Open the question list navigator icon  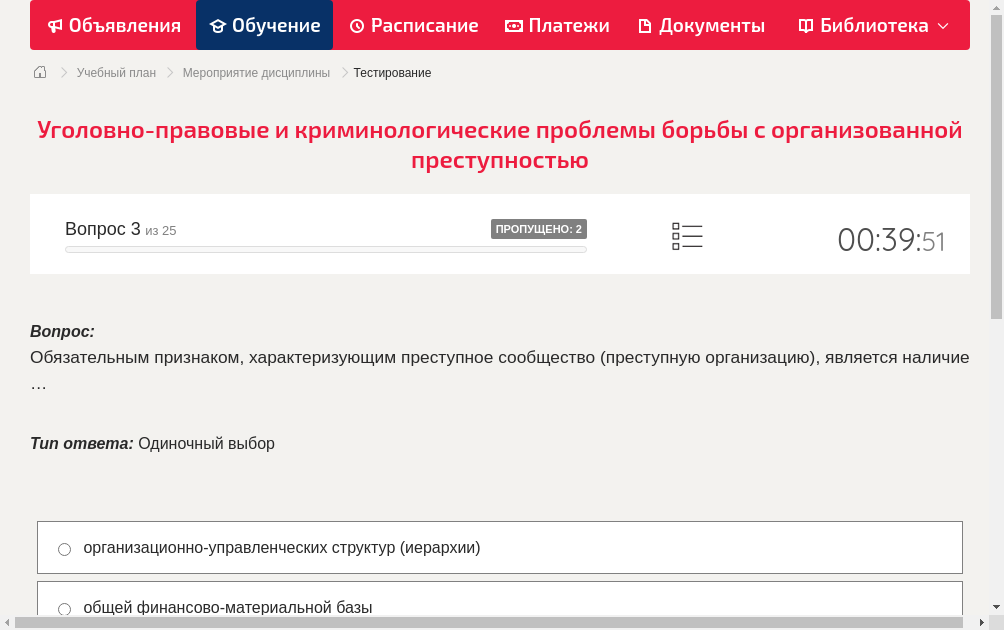tap(687, 235)
